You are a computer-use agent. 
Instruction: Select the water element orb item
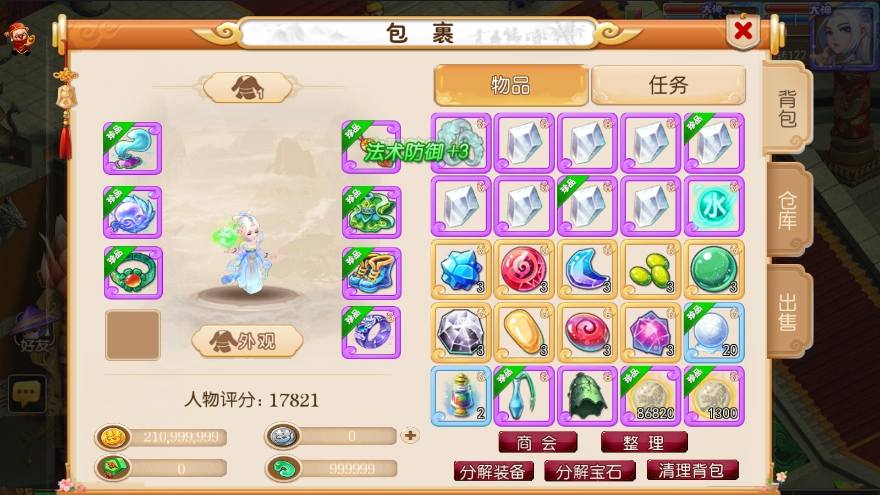coord(714,206)
